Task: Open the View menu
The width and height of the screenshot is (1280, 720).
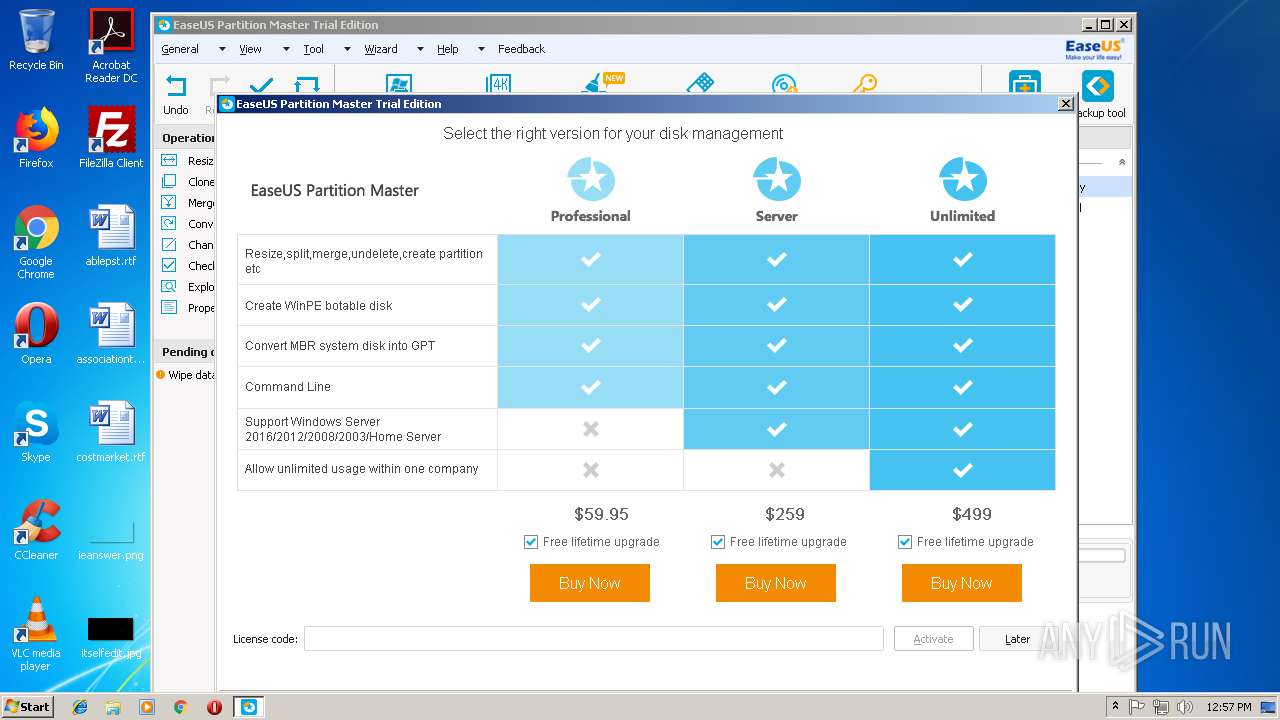Action: click(x=250, y=49)
